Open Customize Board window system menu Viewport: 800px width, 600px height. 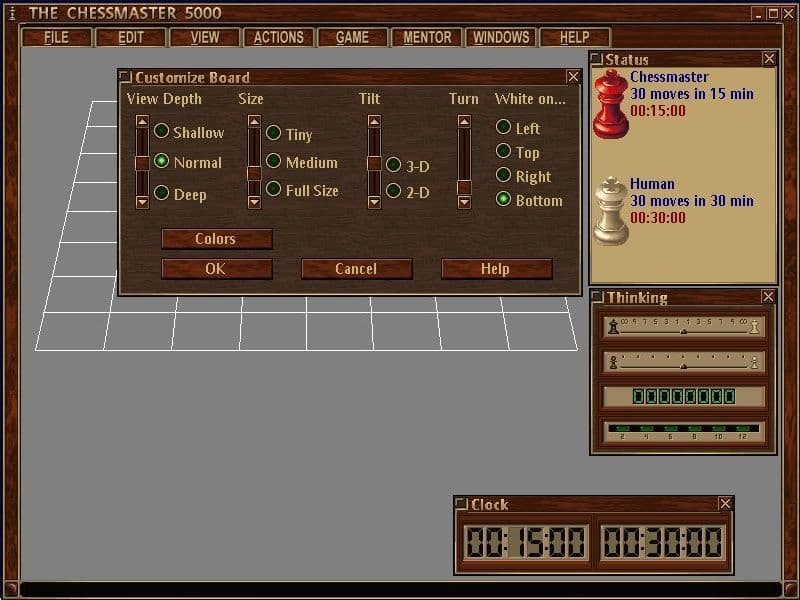(124, 77)
